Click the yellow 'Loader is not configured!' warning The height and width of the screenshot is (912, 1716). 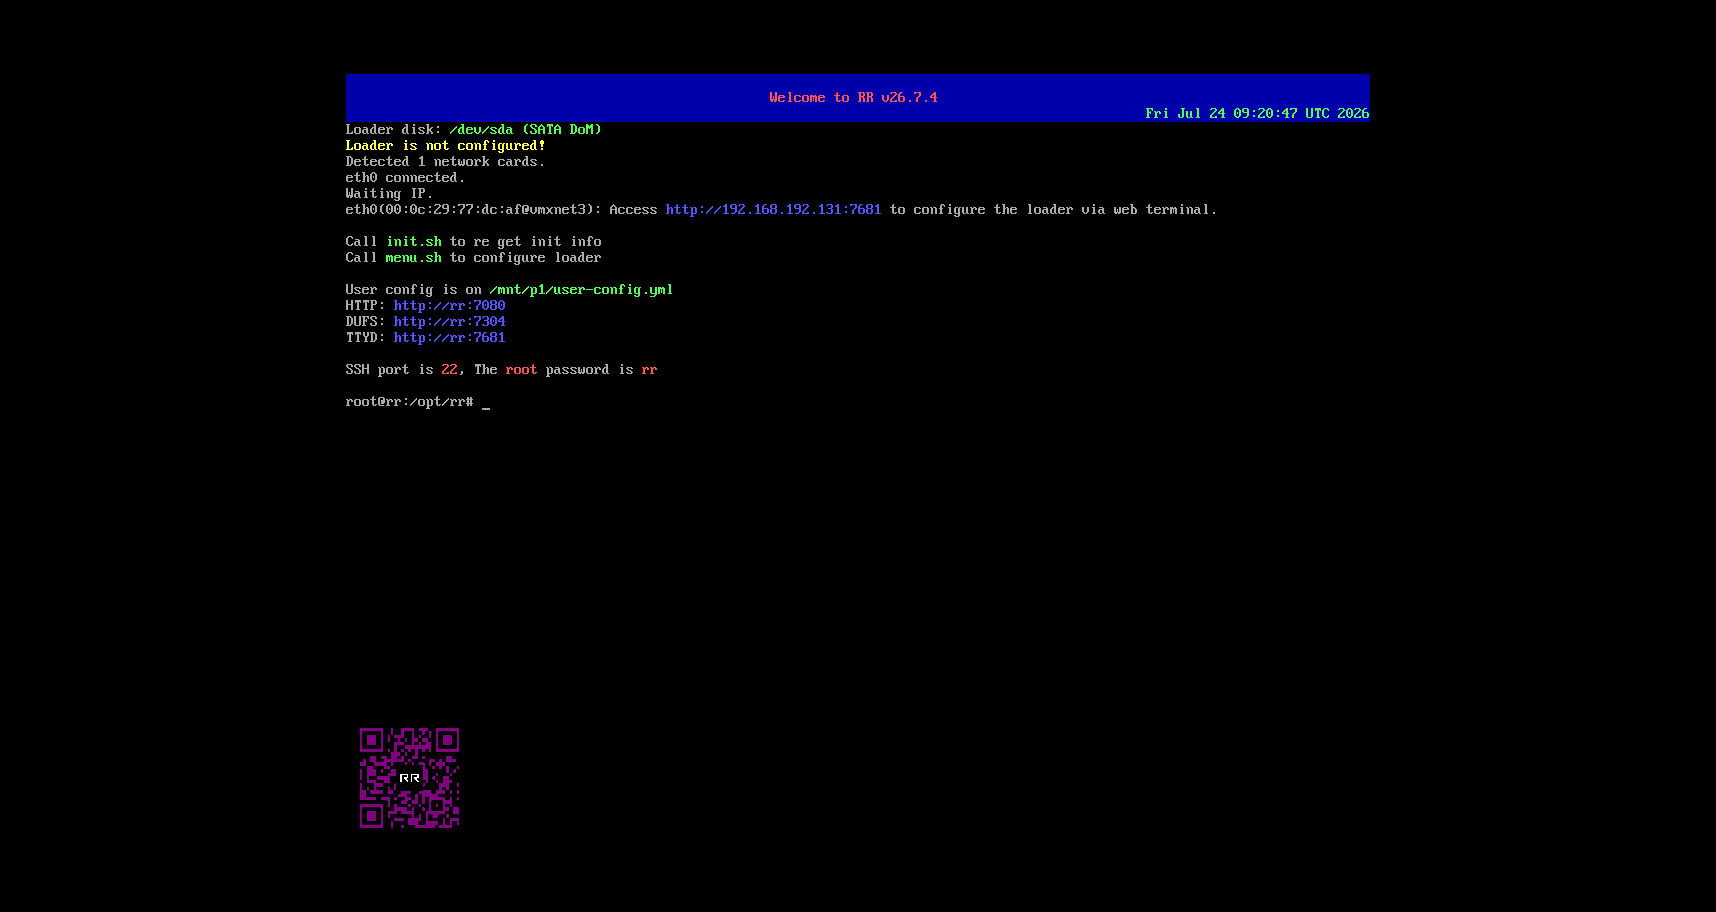(446, 146)
